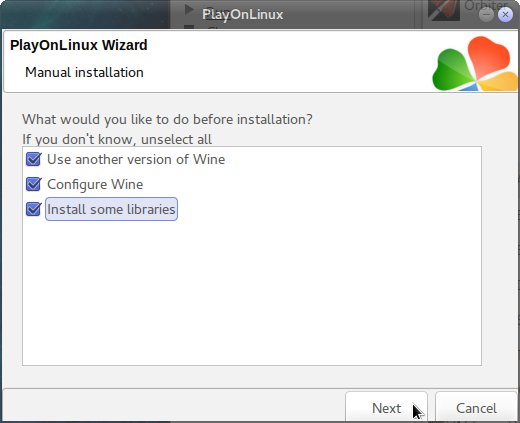Minimize the PlayOnLinux wizard window

[486, 15]
